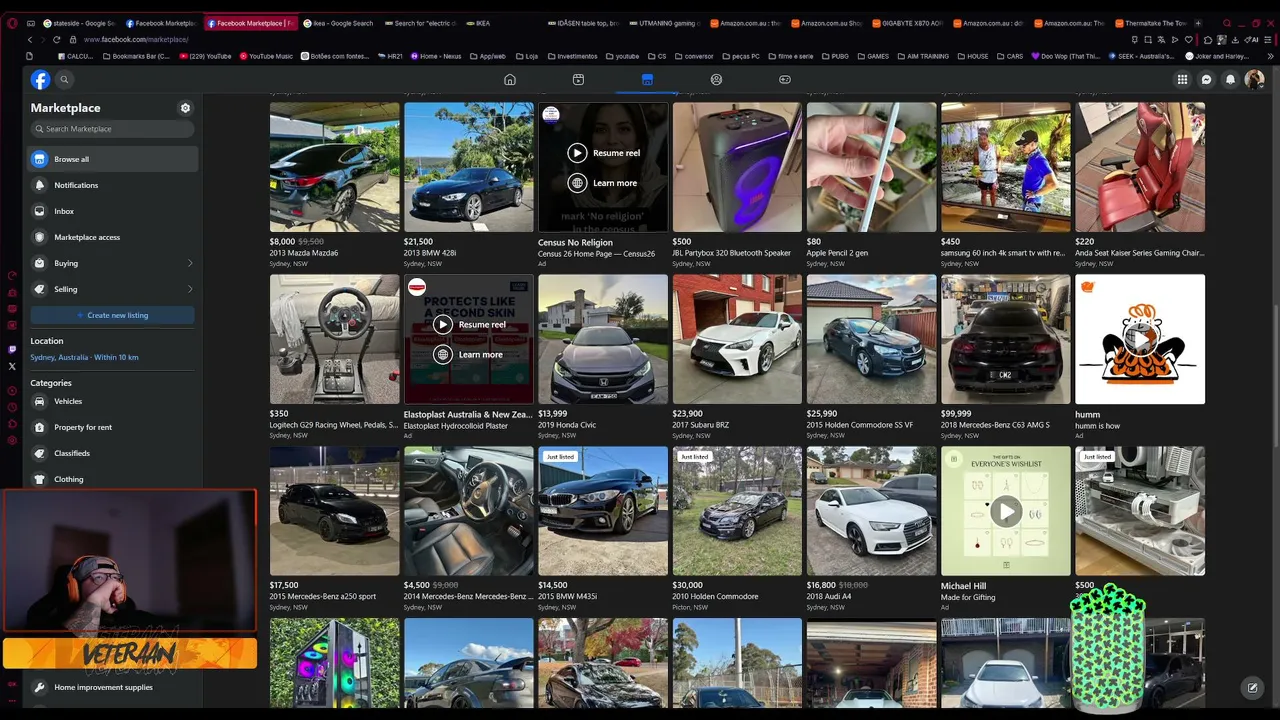Open the Buying menu item
Screen dimensions: 1280x720
(x=112, y=263)
